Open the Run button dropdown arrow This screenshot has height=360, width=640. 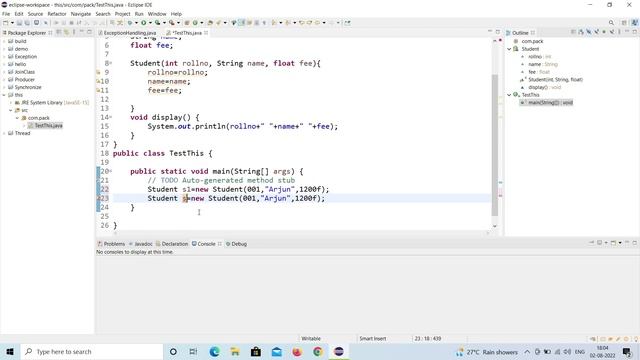[x=150, y=23]
